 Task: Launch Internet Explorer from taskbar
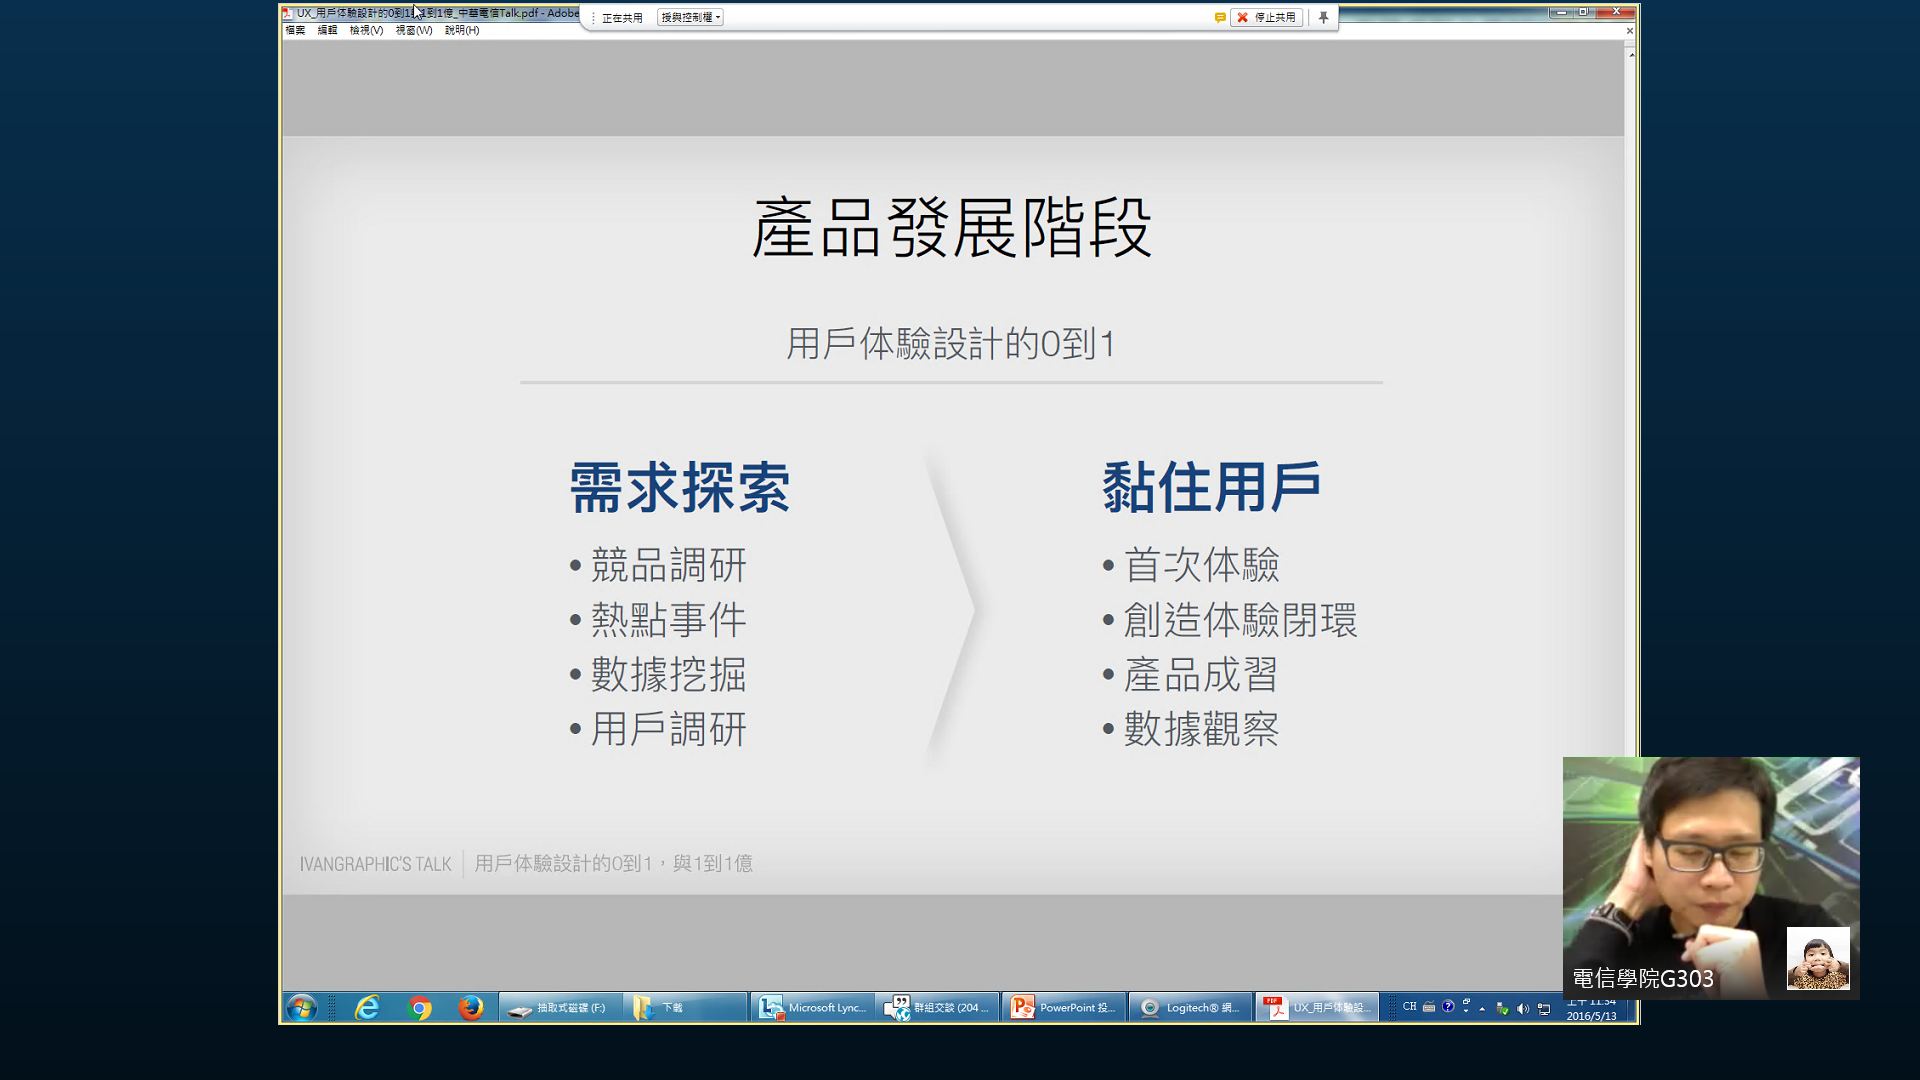367,1007
